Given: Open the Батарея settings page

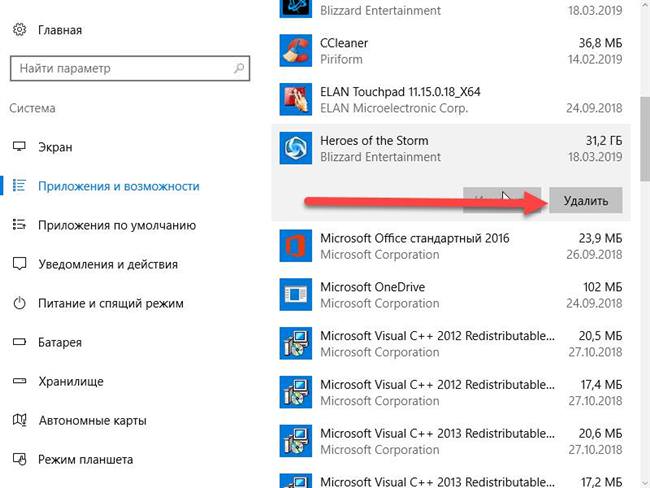Looking at the screenshot, I should tap(60, 342).
